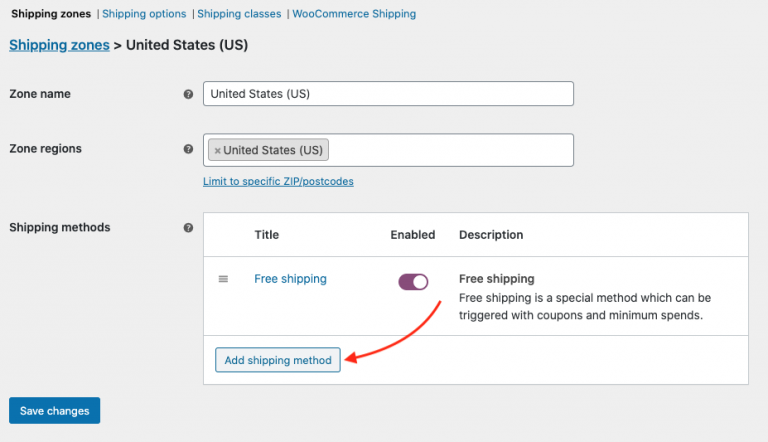Click inside the Zone regions selection box
Screen dimensions: 768x442
click(451, 150)
